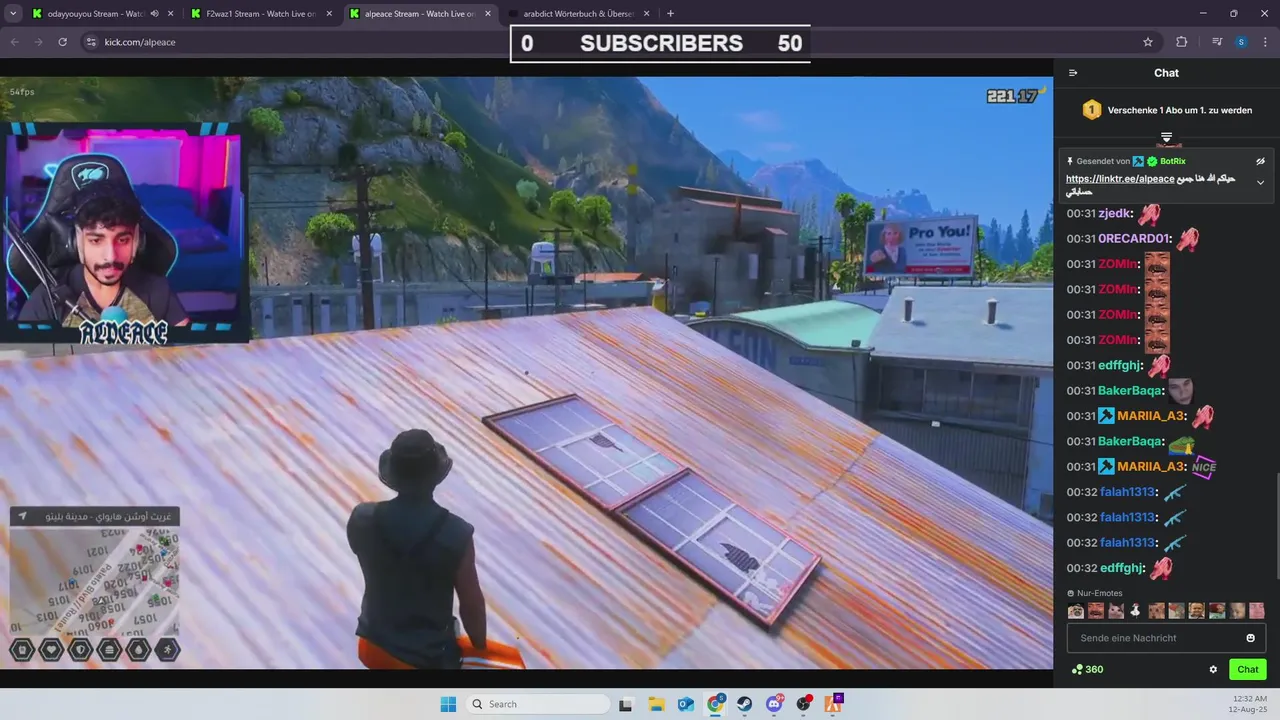Click the stream video player area
The width and height of the screenshot is (1280, 720).
click(x=526, y=373)
